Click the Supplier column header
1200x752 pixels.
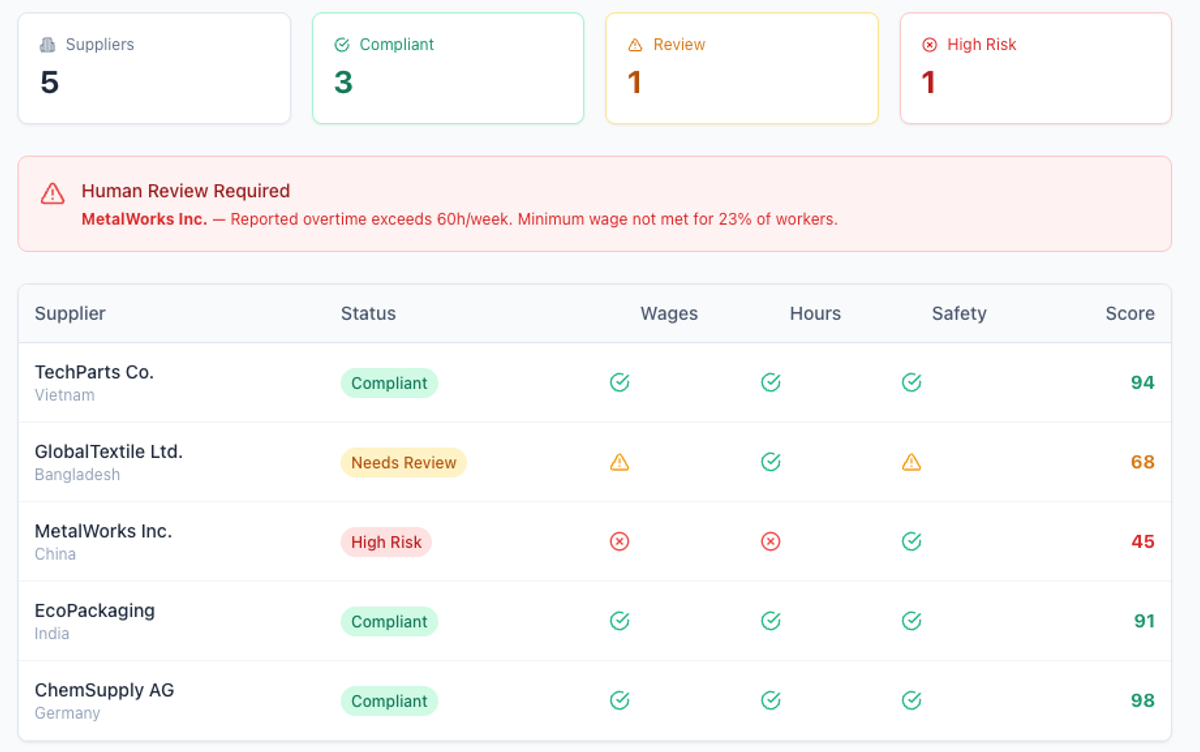69,313
